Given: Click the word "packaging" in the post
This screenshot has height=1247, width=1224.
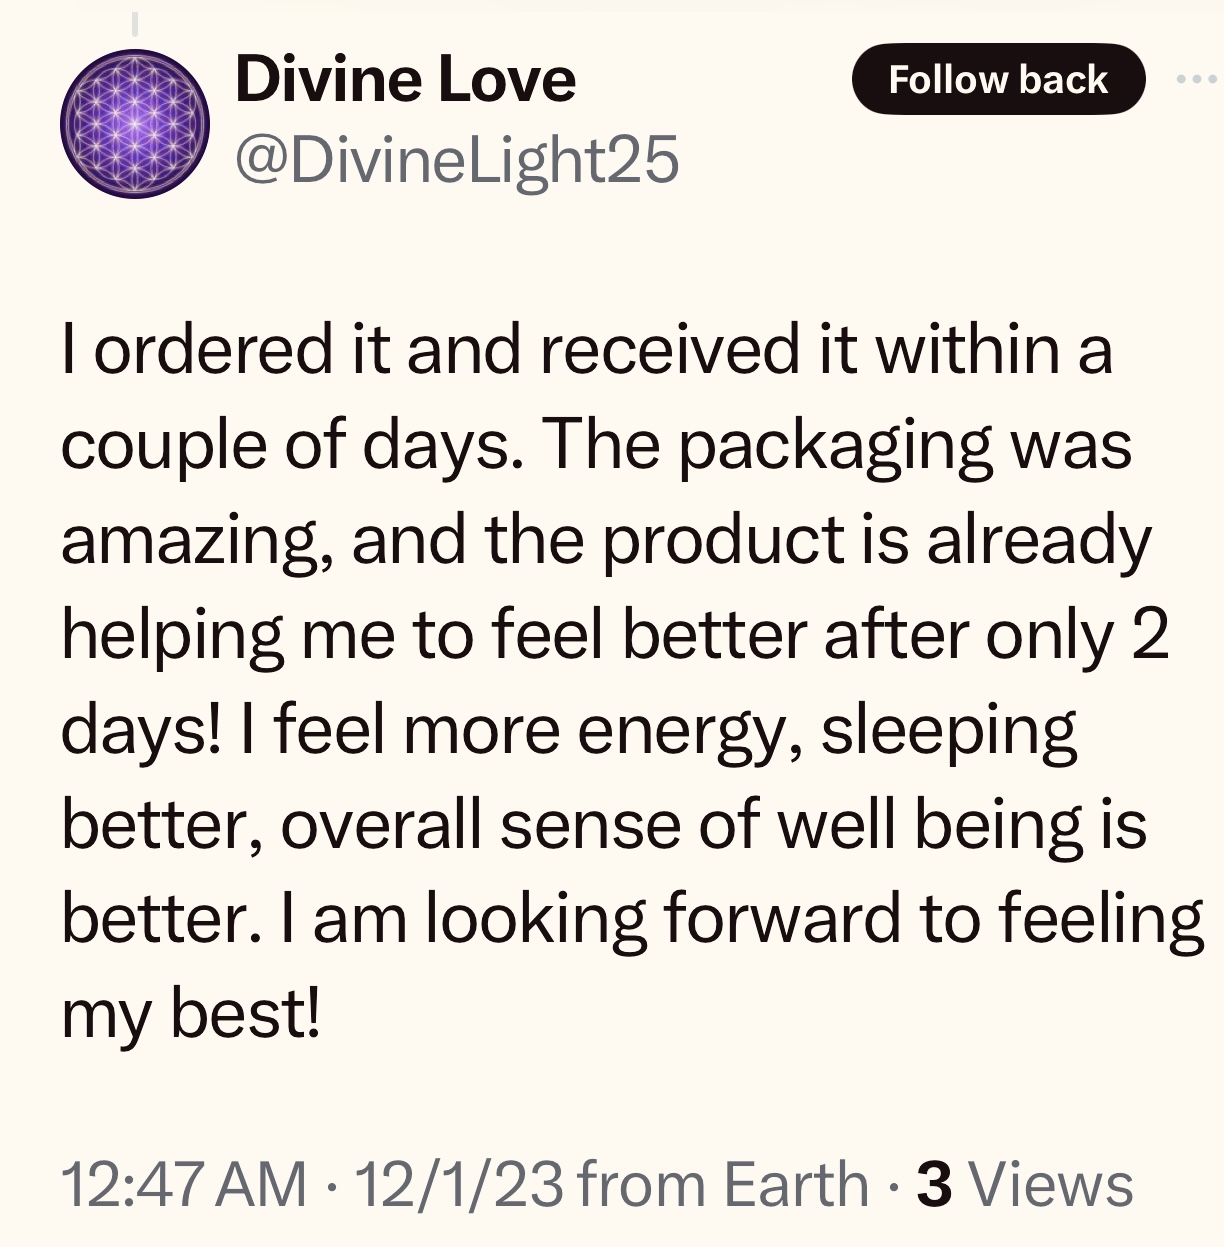Looking at the screenshot, I should pyautogui.click(x=835, y=446).
